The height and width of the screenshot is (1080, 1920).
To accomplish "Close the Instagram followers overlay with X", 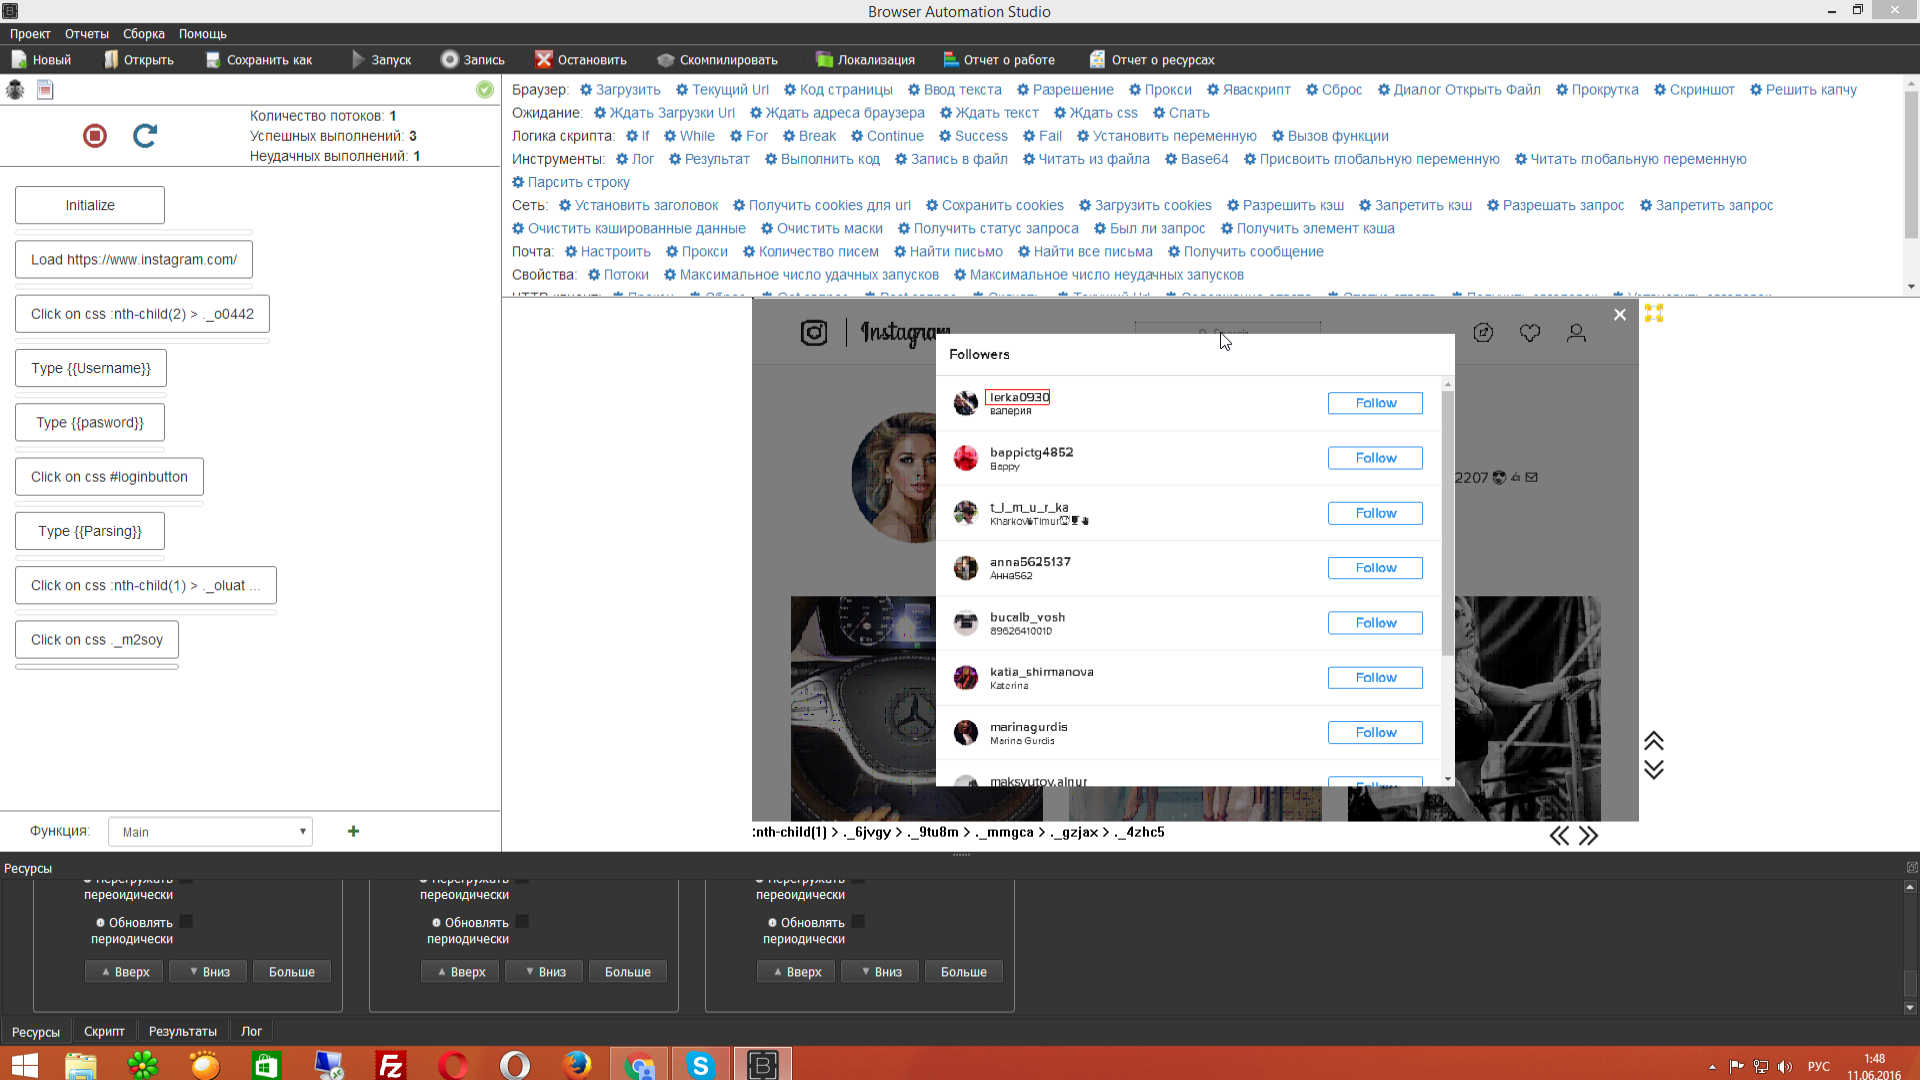I will [x=1620, y=315].
